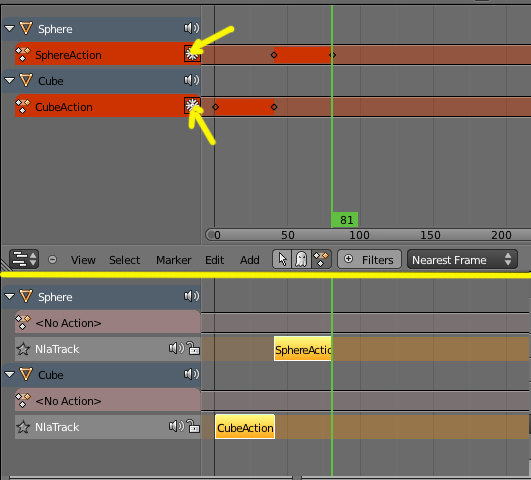
Task: Open the Edit menu
Action: pyautogui.click(x=214, y=260)
